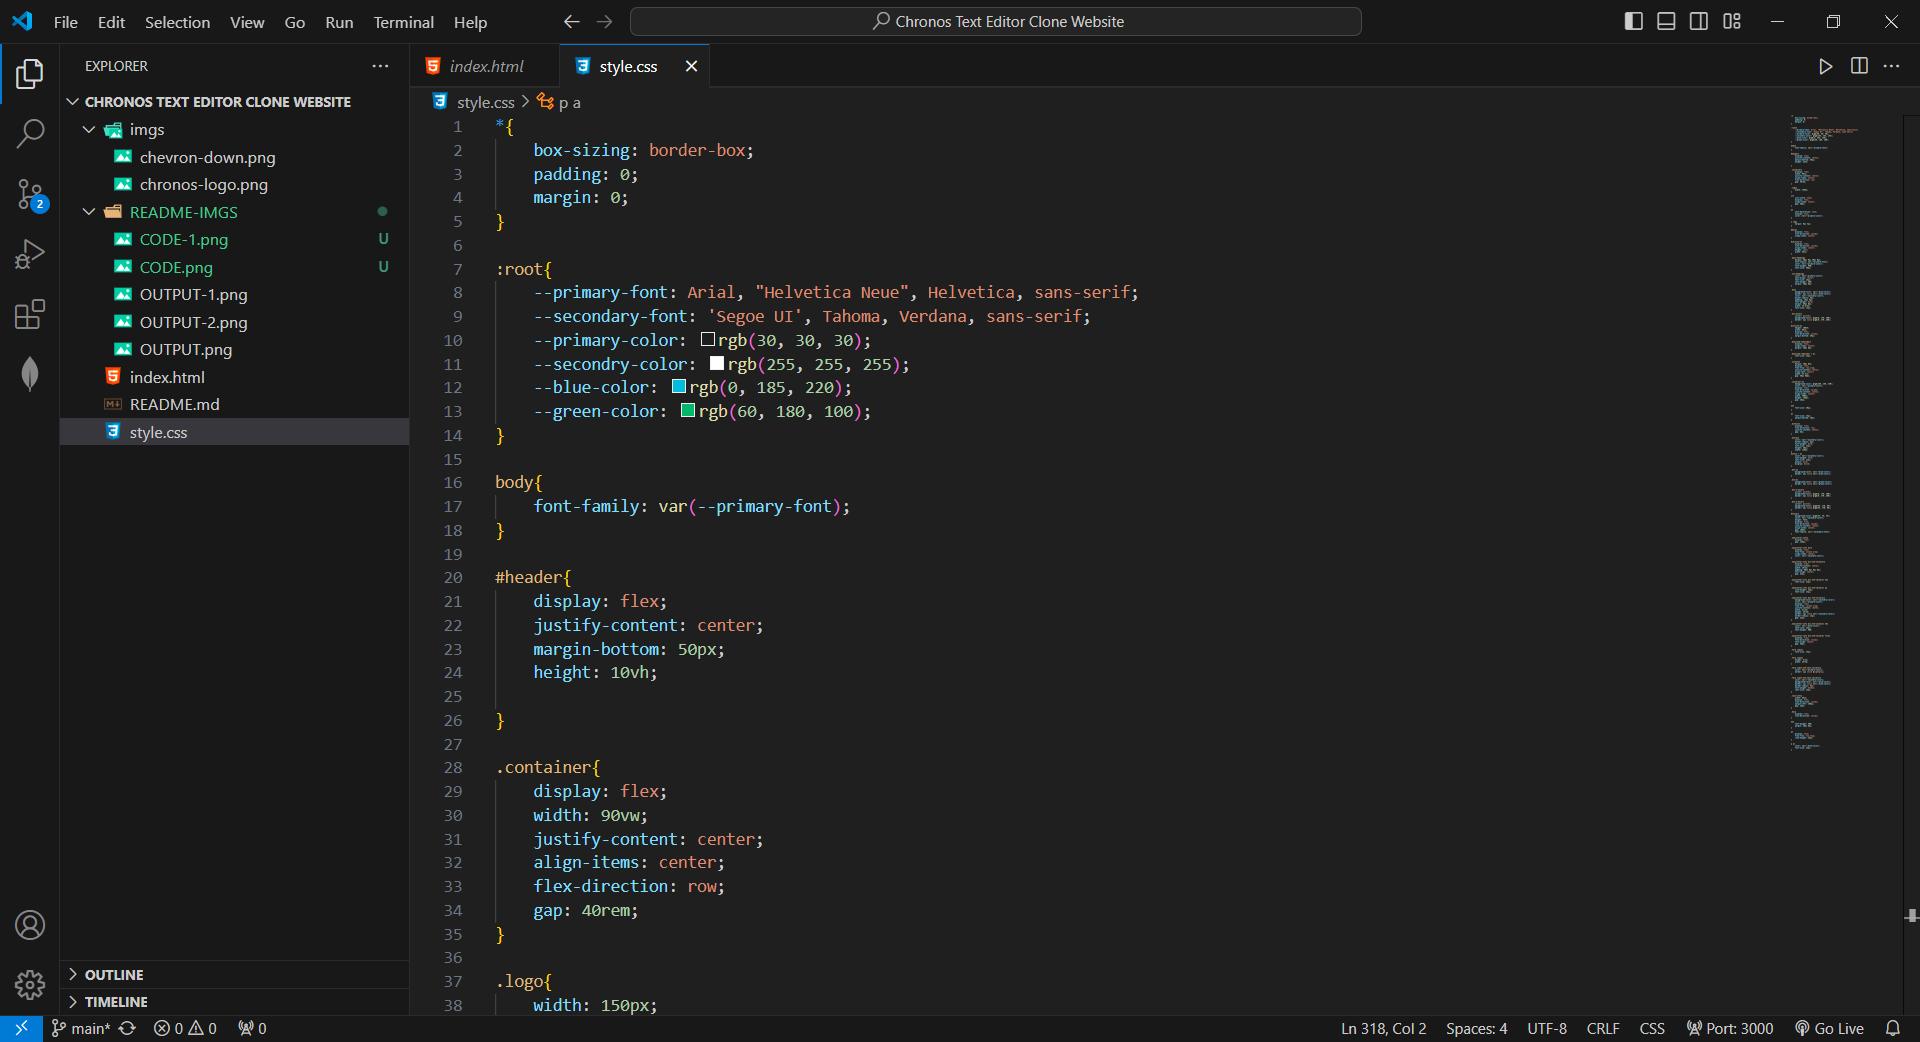Go back with the left arrow
The image size is (1920, 1042).
(571, 21)
